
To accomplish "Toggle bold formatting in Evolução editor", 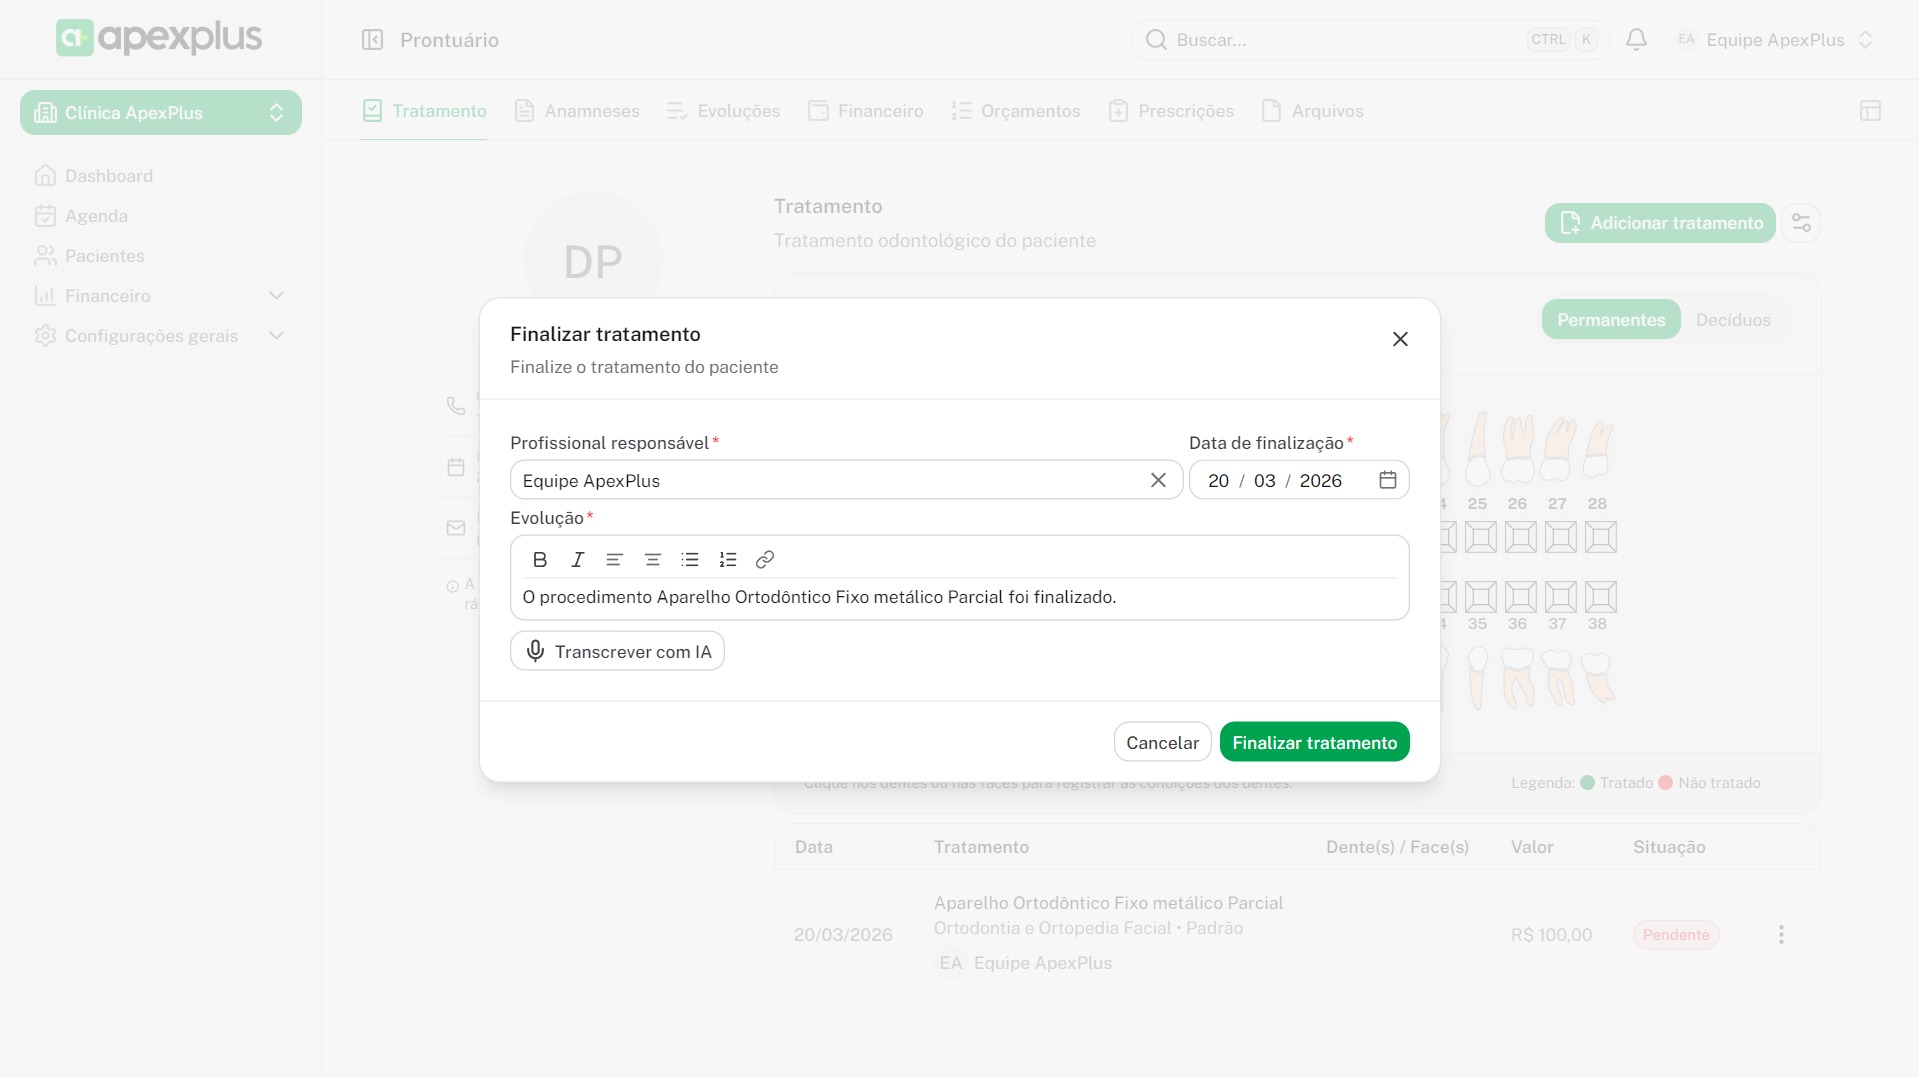I will [x=540, y=560].
